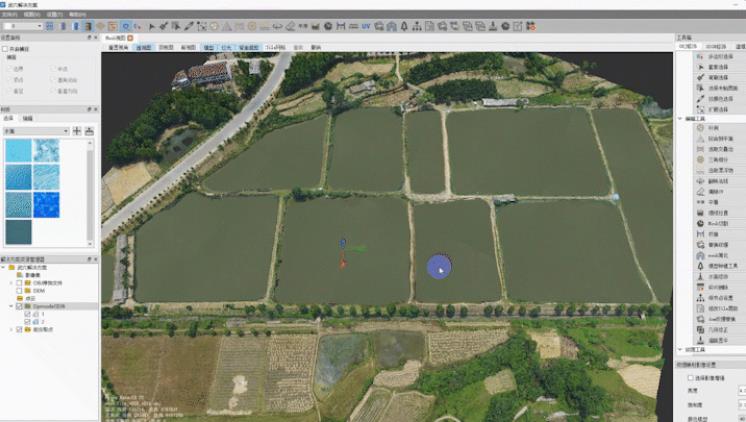The width and height of the screenshot is (746, 422).
Task: Select 笔刷选择 brush selection tool
Action: click(713, 77)
